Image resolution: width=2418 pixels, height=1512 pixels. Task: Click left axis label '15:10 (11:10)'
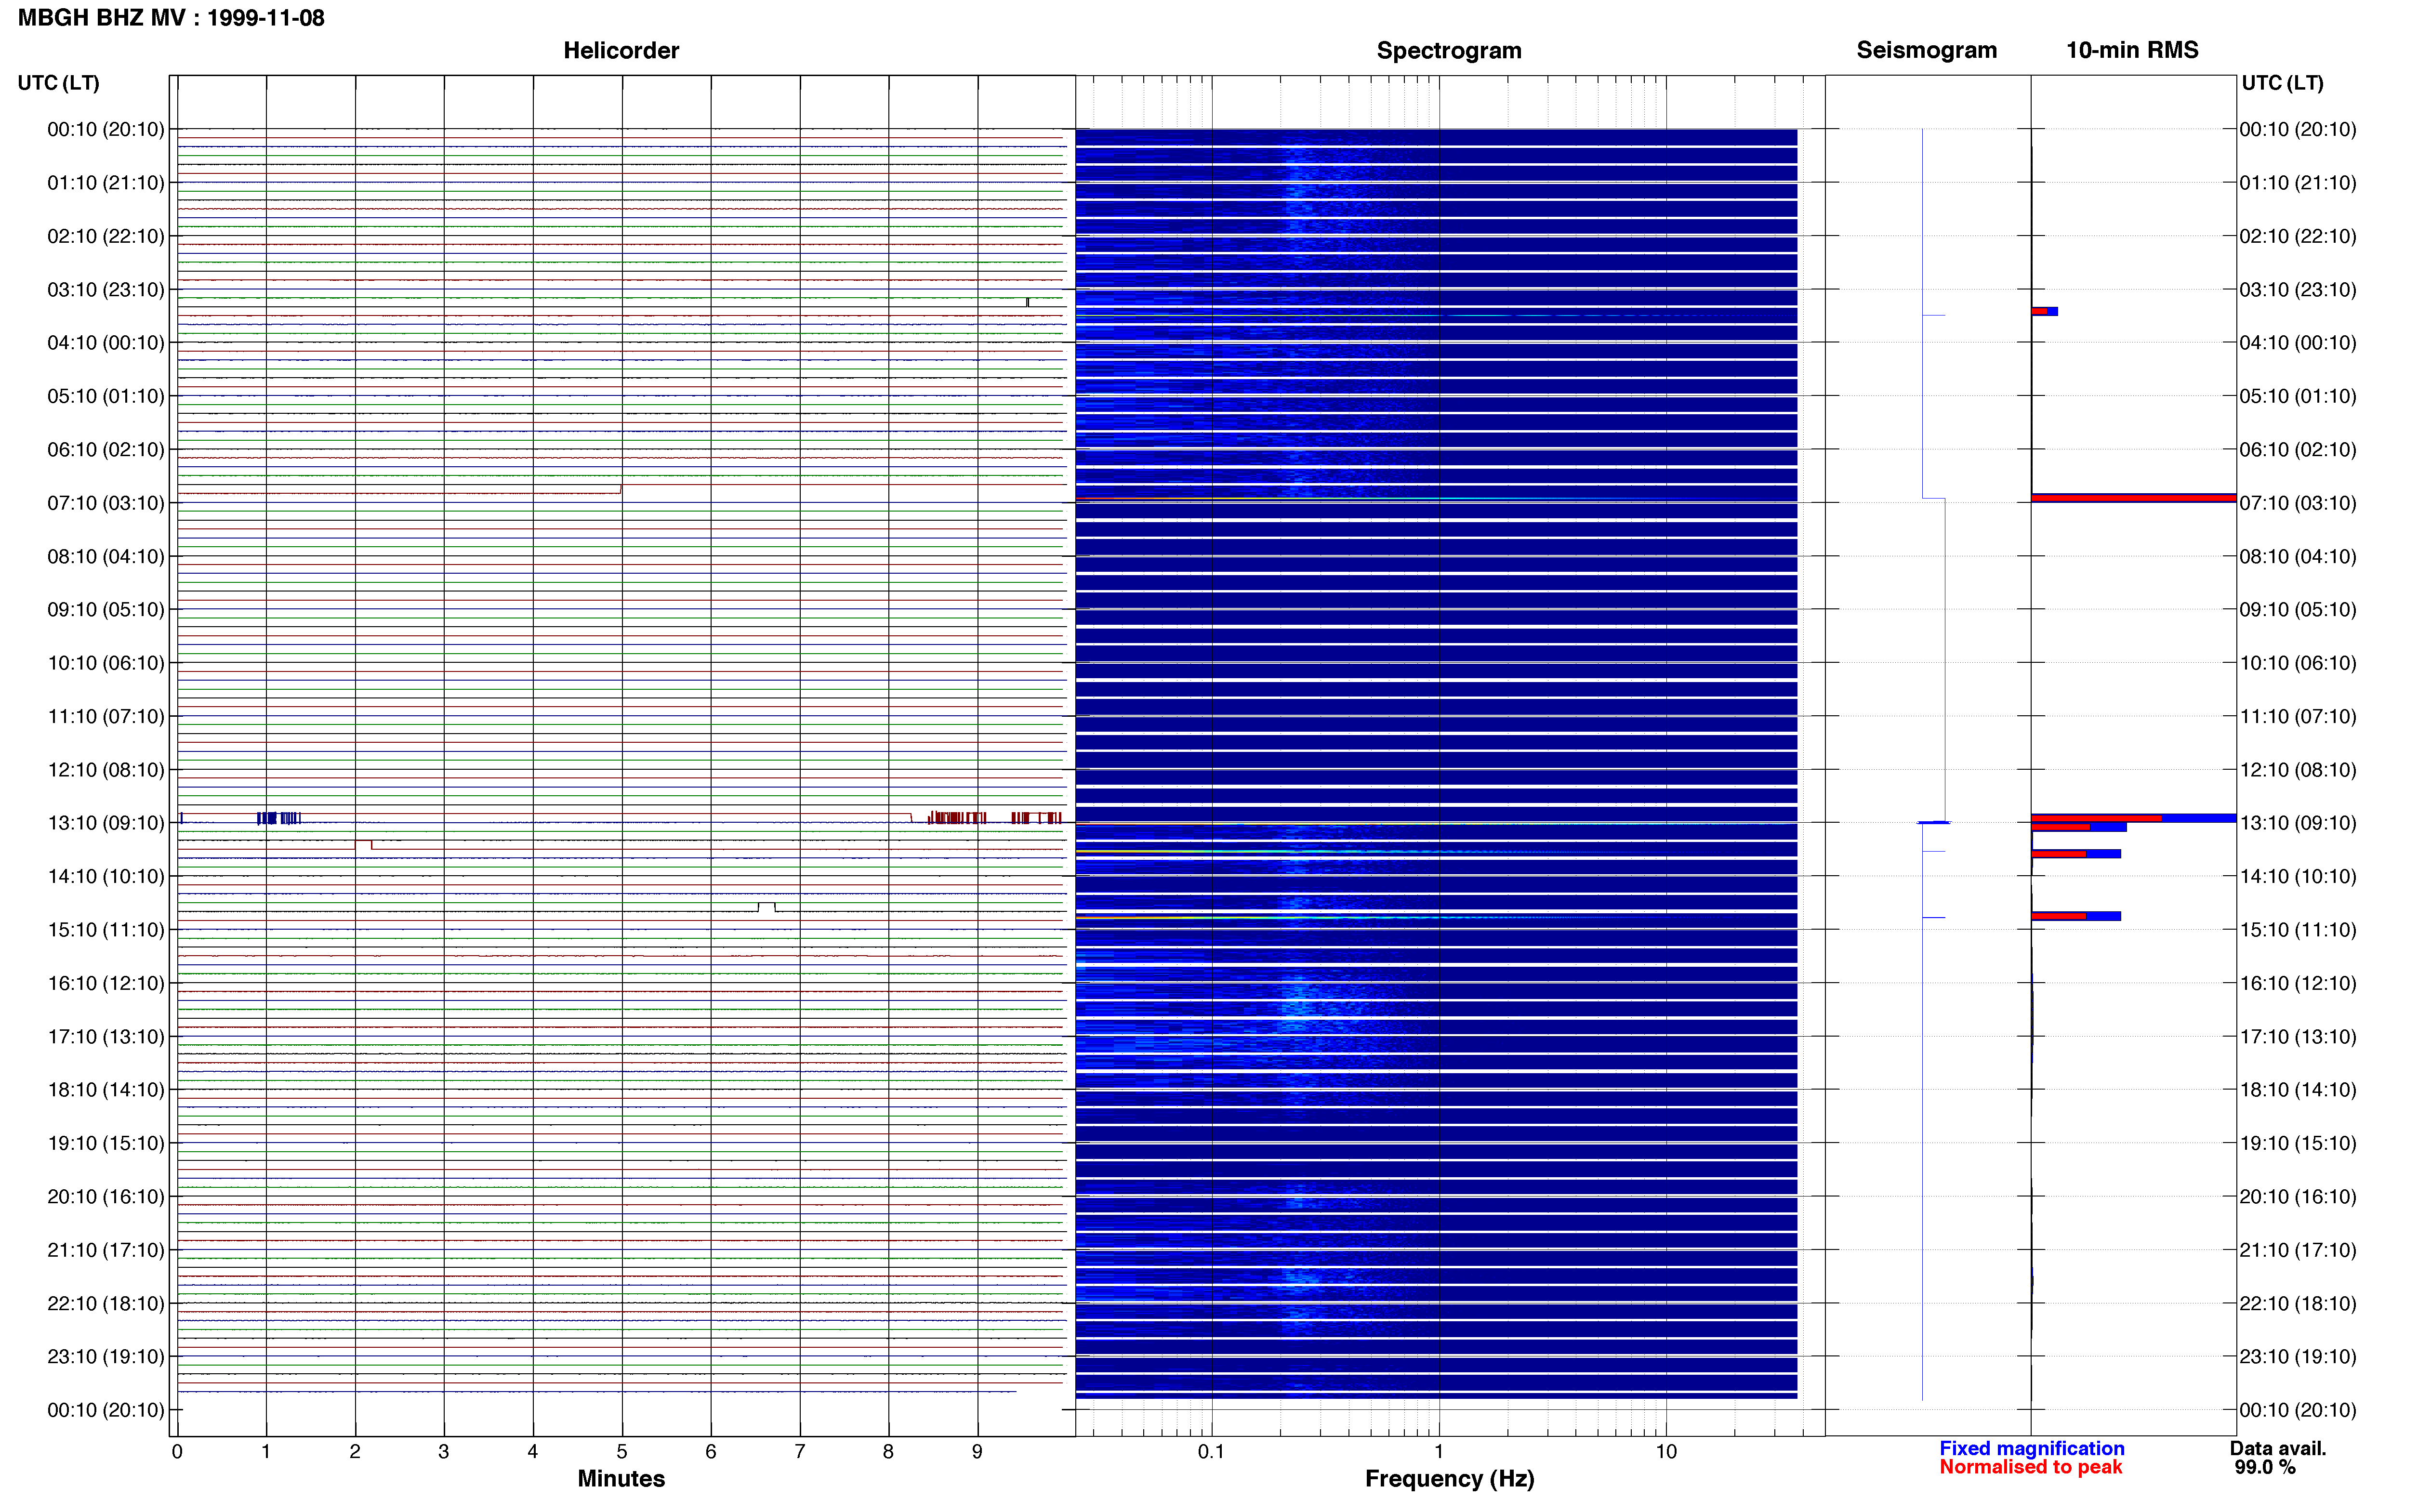tap(106, 929)
